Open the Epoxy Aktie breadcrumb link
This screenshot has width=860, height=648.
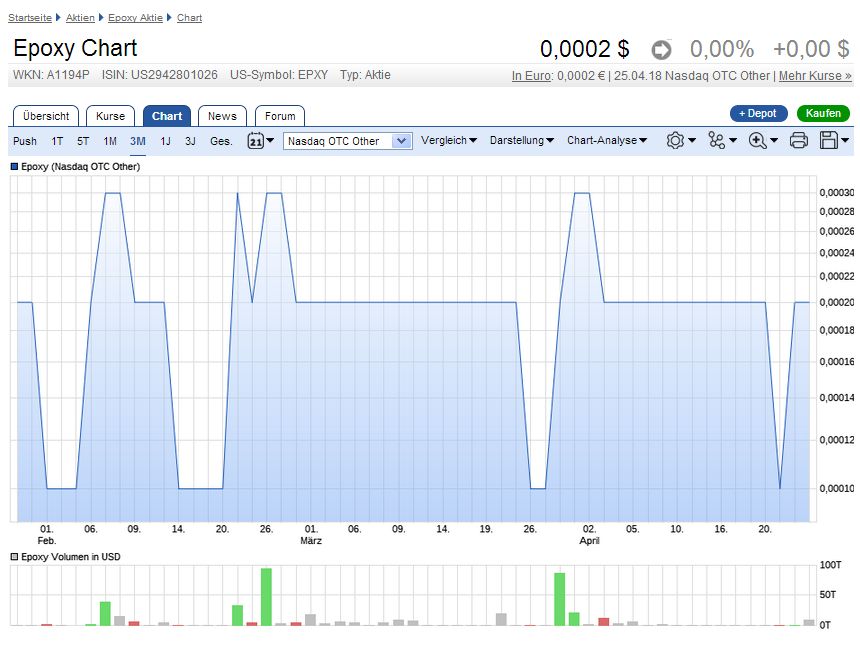coord(135,18)
